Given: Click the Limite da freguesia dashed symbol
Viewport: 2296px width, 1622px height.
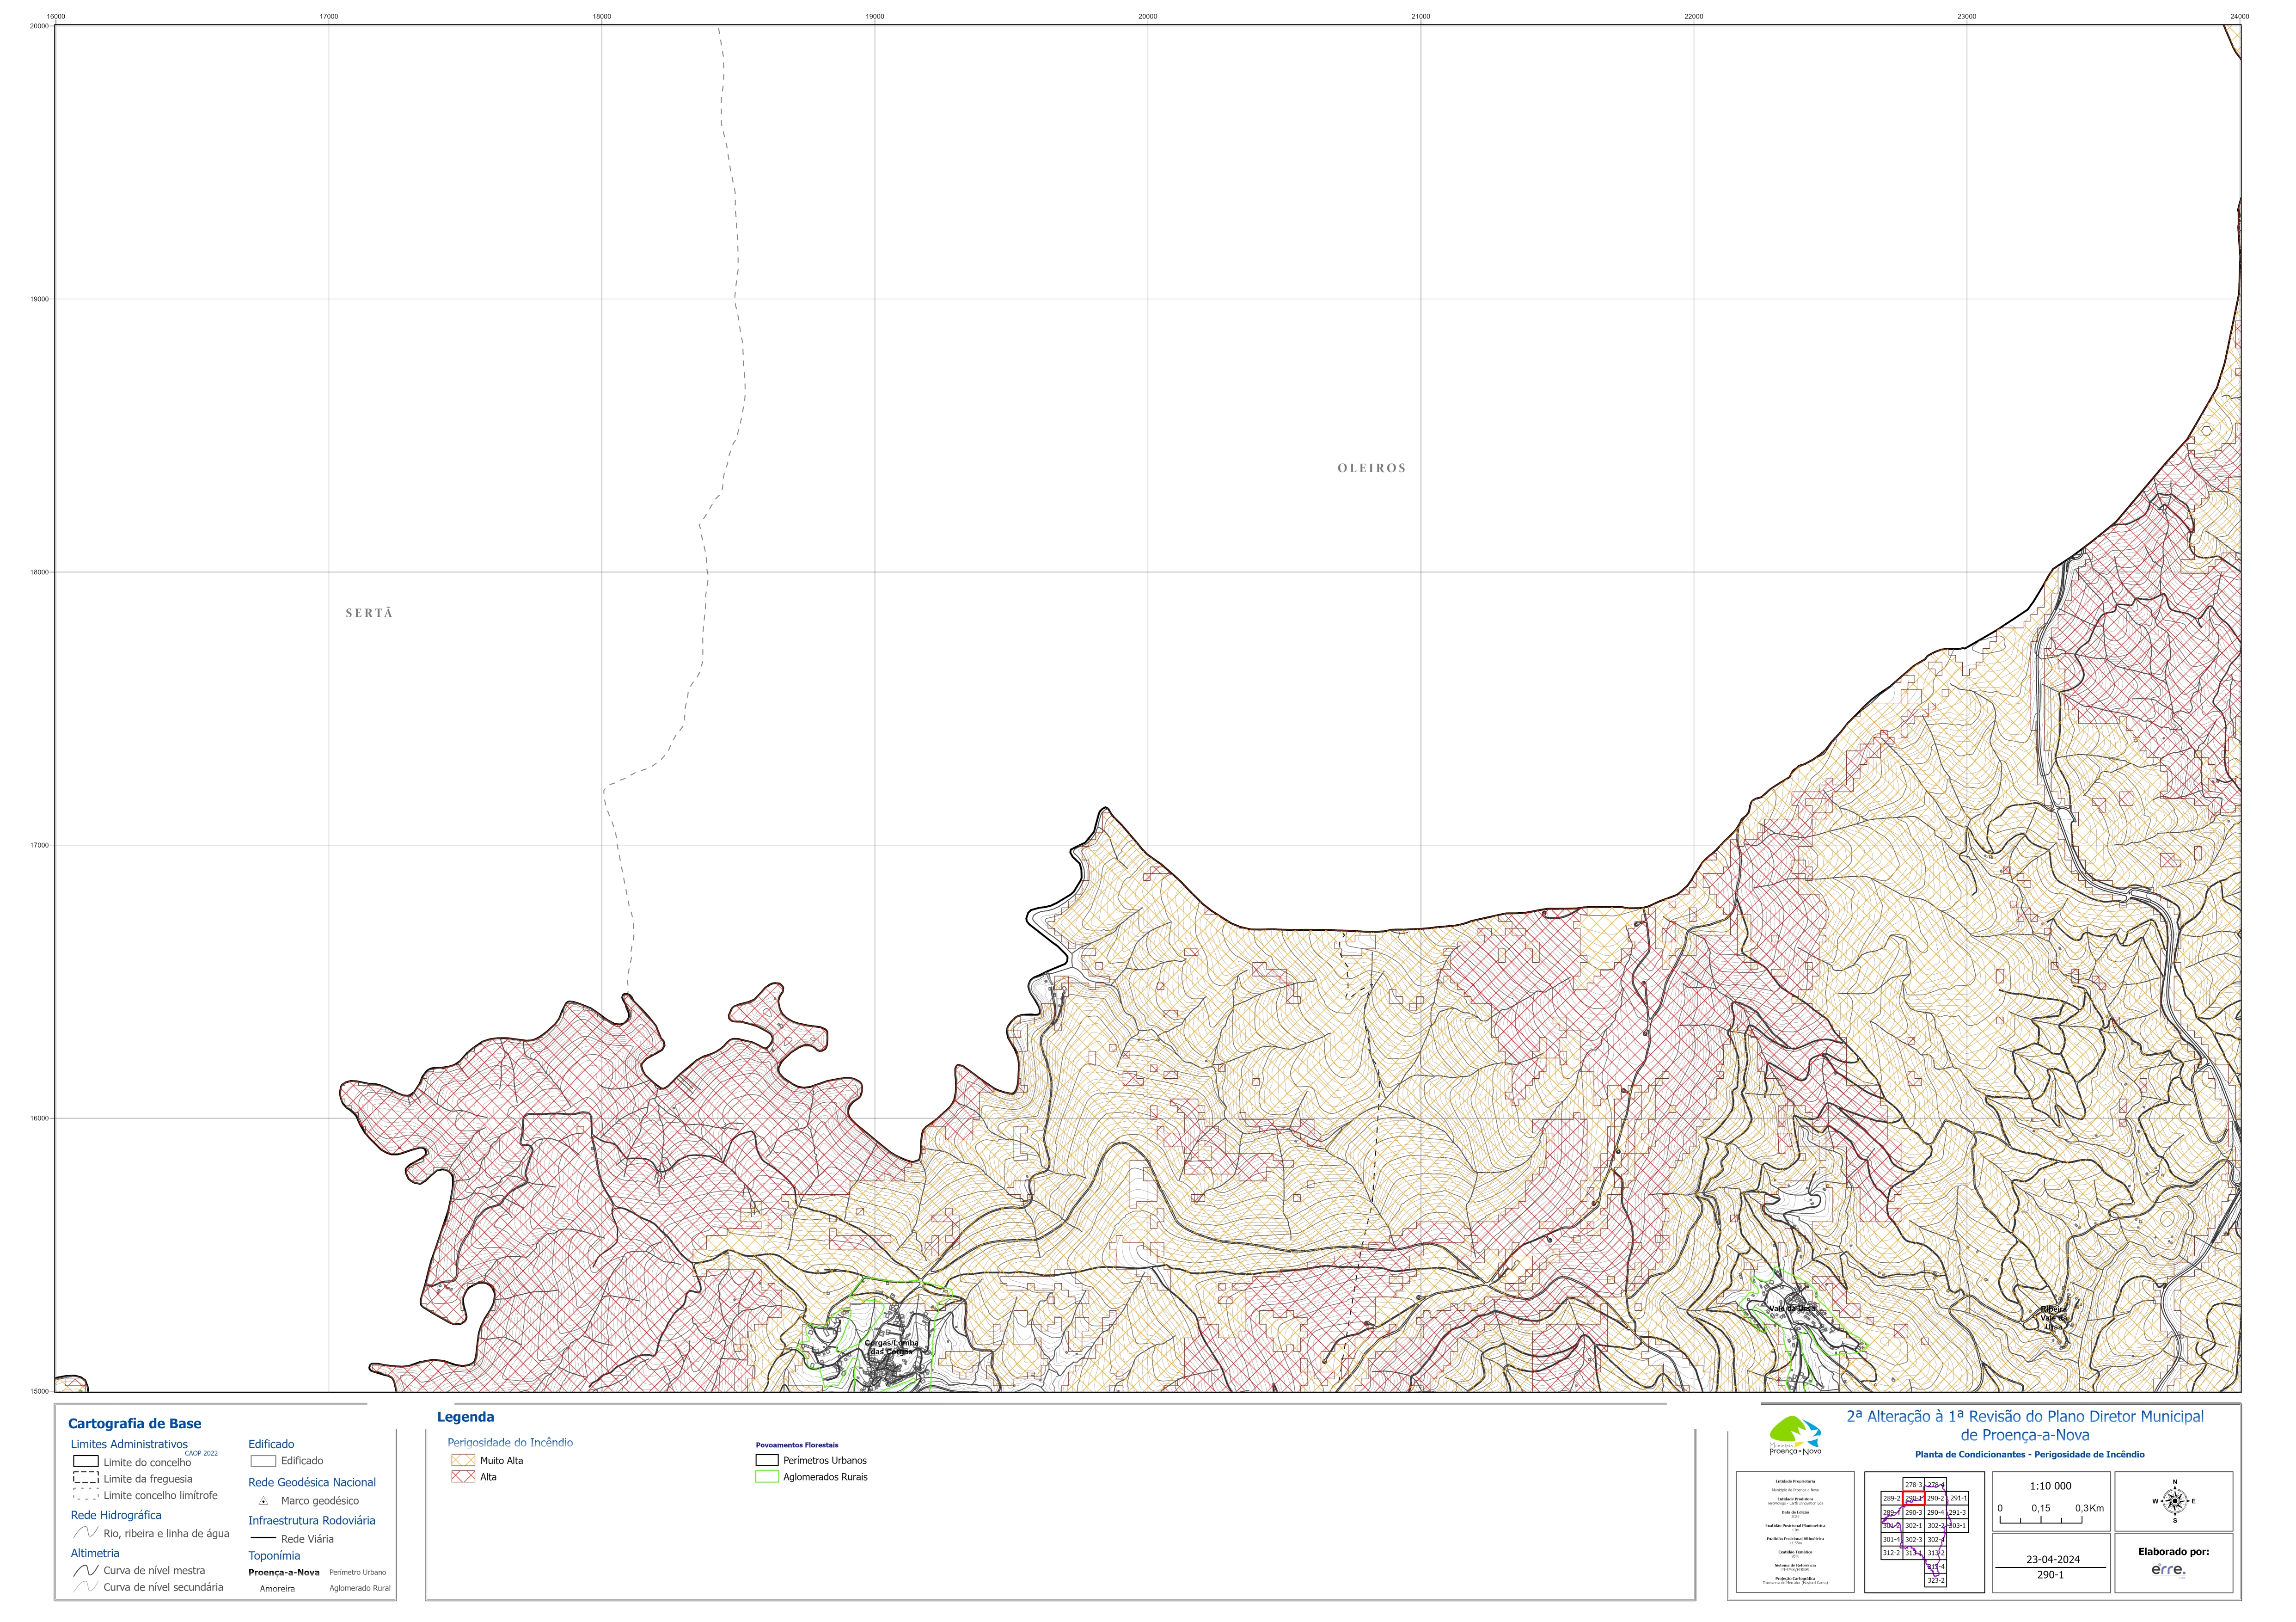Looking at the screenshot, I should [86, 1478].
